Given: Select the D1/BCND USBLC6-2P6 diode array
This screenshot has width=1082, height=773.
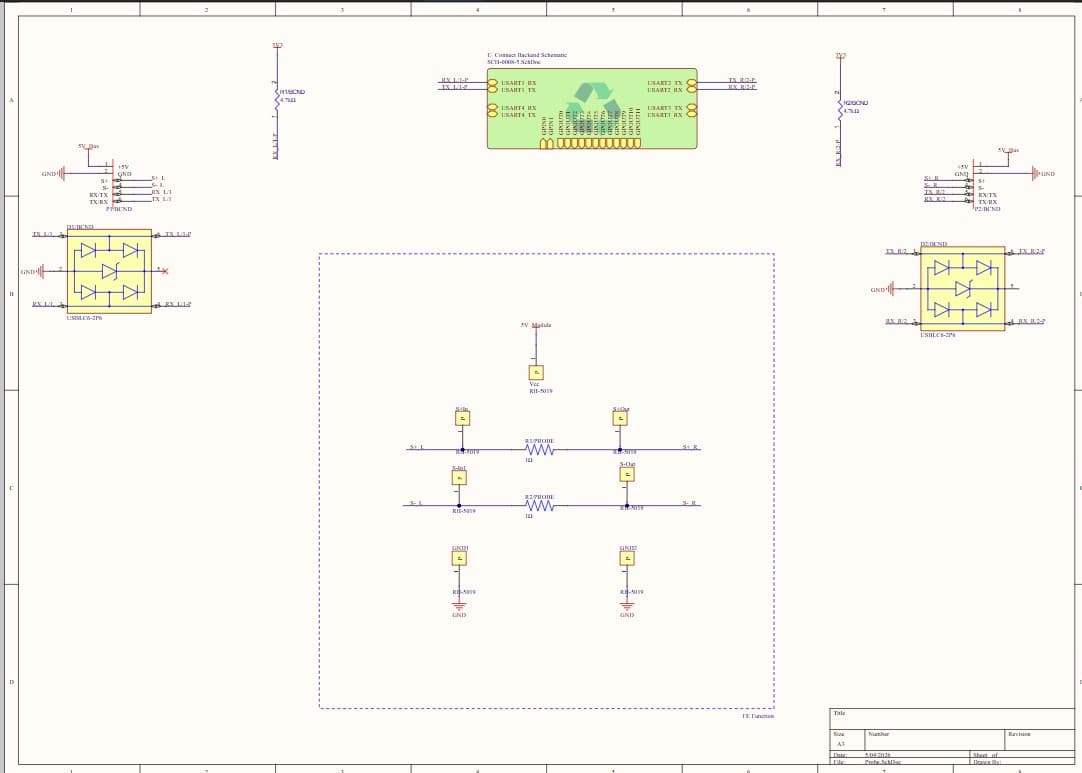Looking at the screenshot, I should click(x=109, y=271).
